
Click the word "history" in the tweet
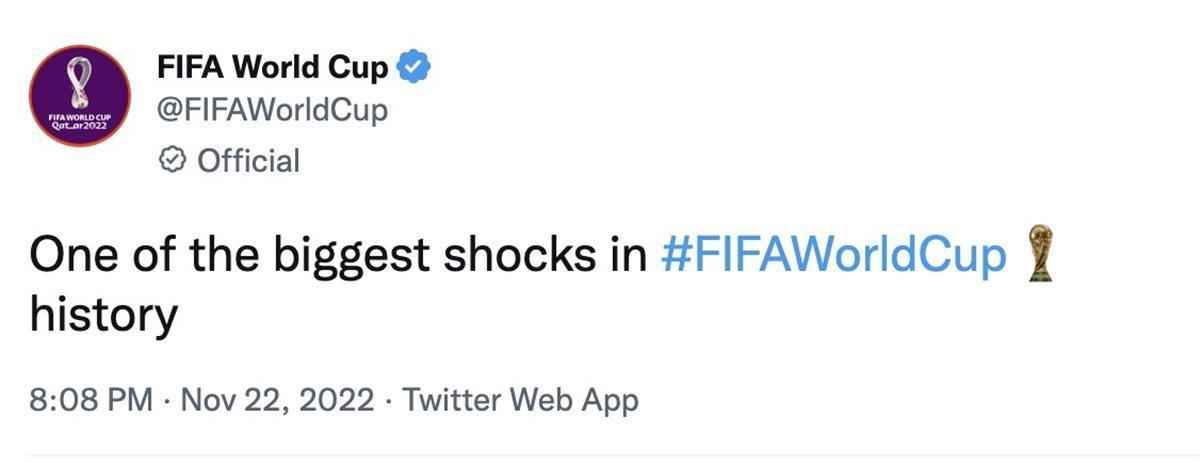tap(103, 316)
